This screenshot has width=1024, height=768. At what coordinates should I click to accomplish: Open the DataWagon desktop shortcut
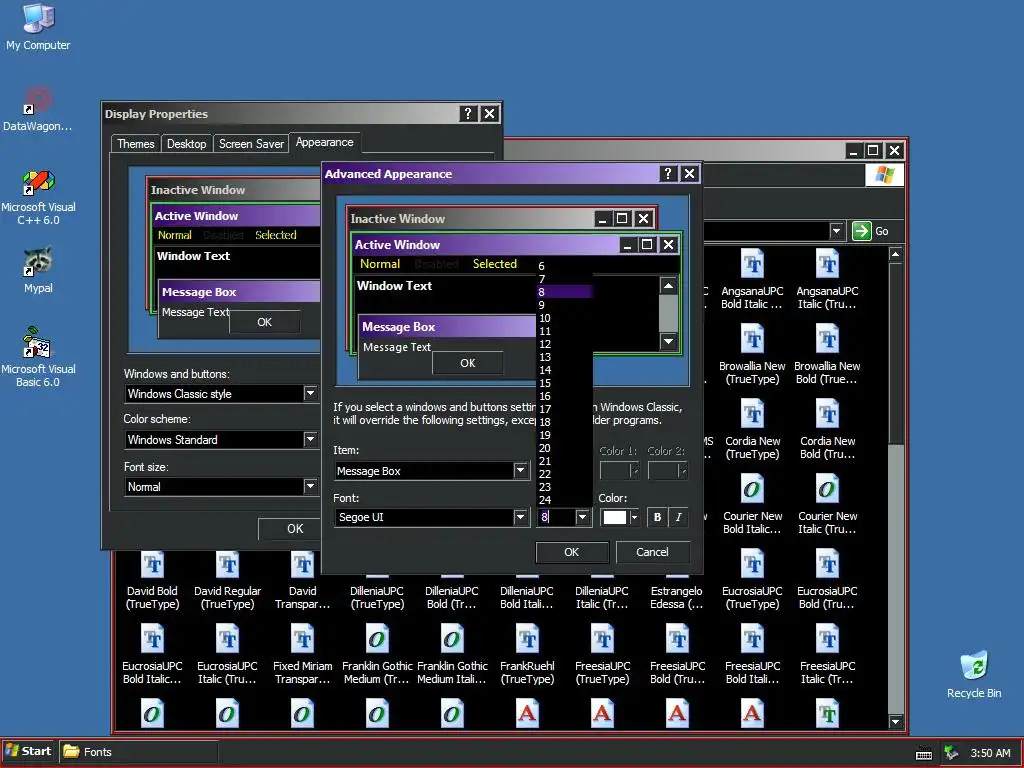(x=38, y=108)
